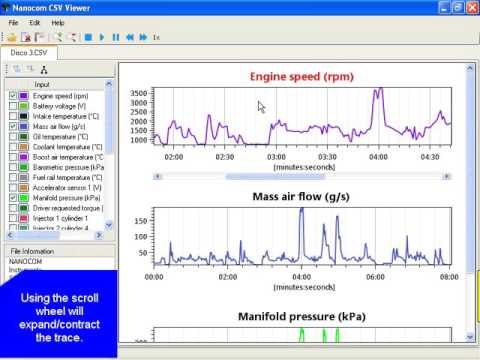Screen dimensions: 480x360
Task: Click the input list scroll down arrow
Action: [109, 225]
